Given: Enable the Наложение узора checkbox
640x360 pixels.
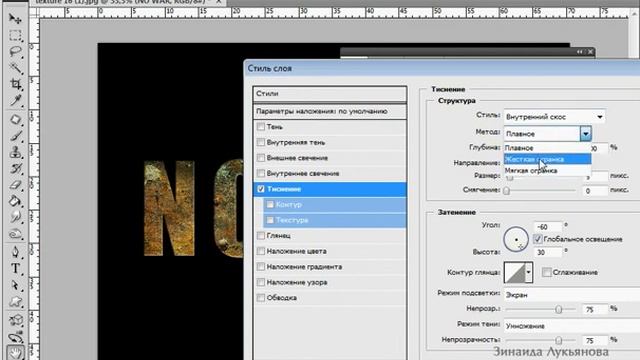Looking at the screenshot, I should pyautogui.click(x=261, y=282).
